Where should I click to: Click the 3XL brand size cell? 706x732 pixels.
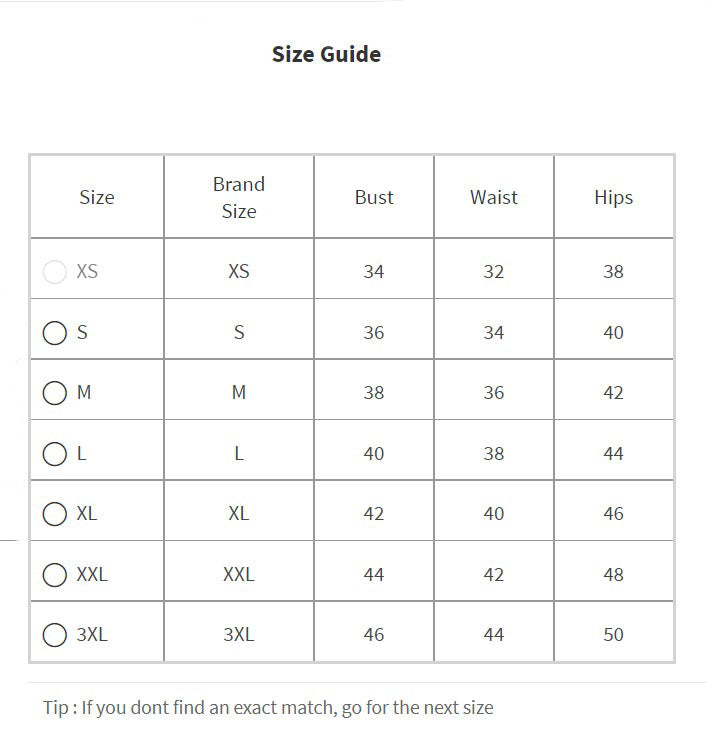tap(239, 635)
